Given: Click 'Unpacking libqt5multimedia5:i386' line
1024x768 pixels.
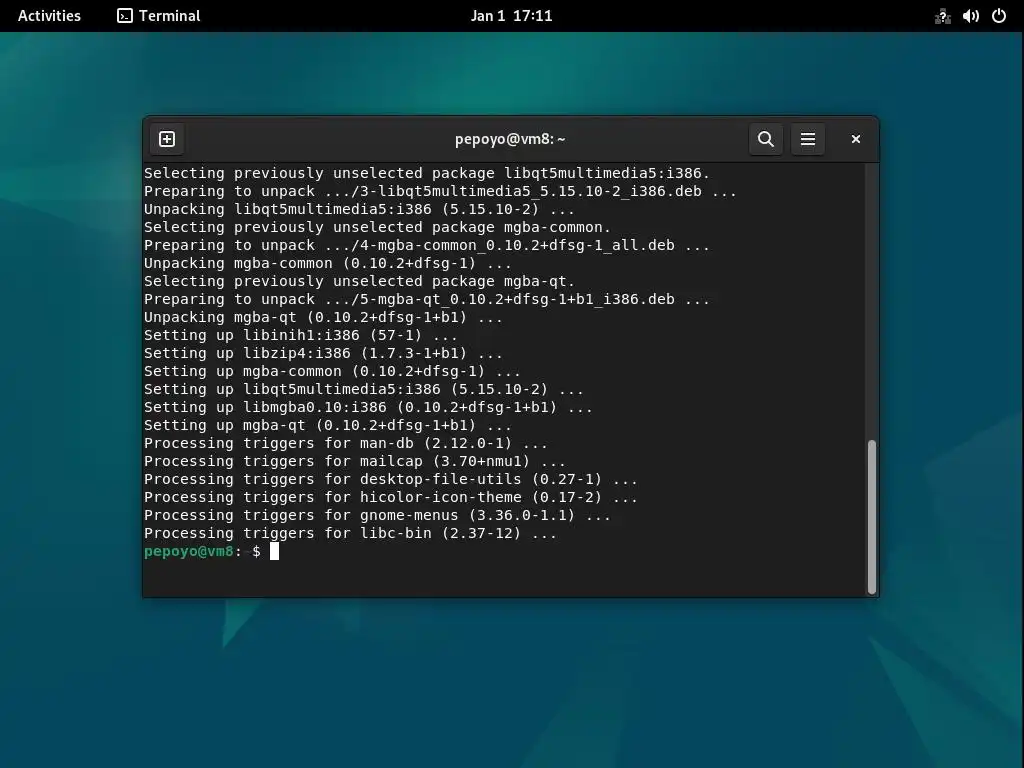Looking at the screenshot, I should (359, 209).
